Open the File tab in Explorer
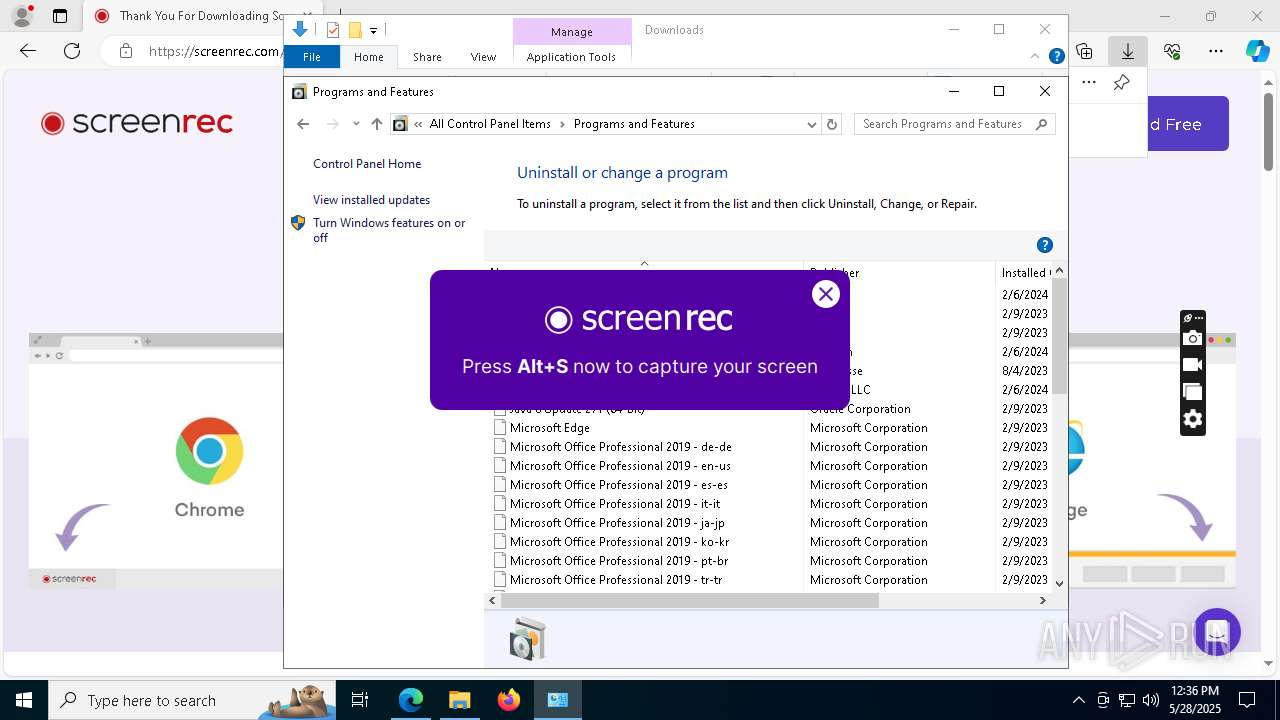The width and height of the screenshot is (1280, 720). tap(312, 57)
